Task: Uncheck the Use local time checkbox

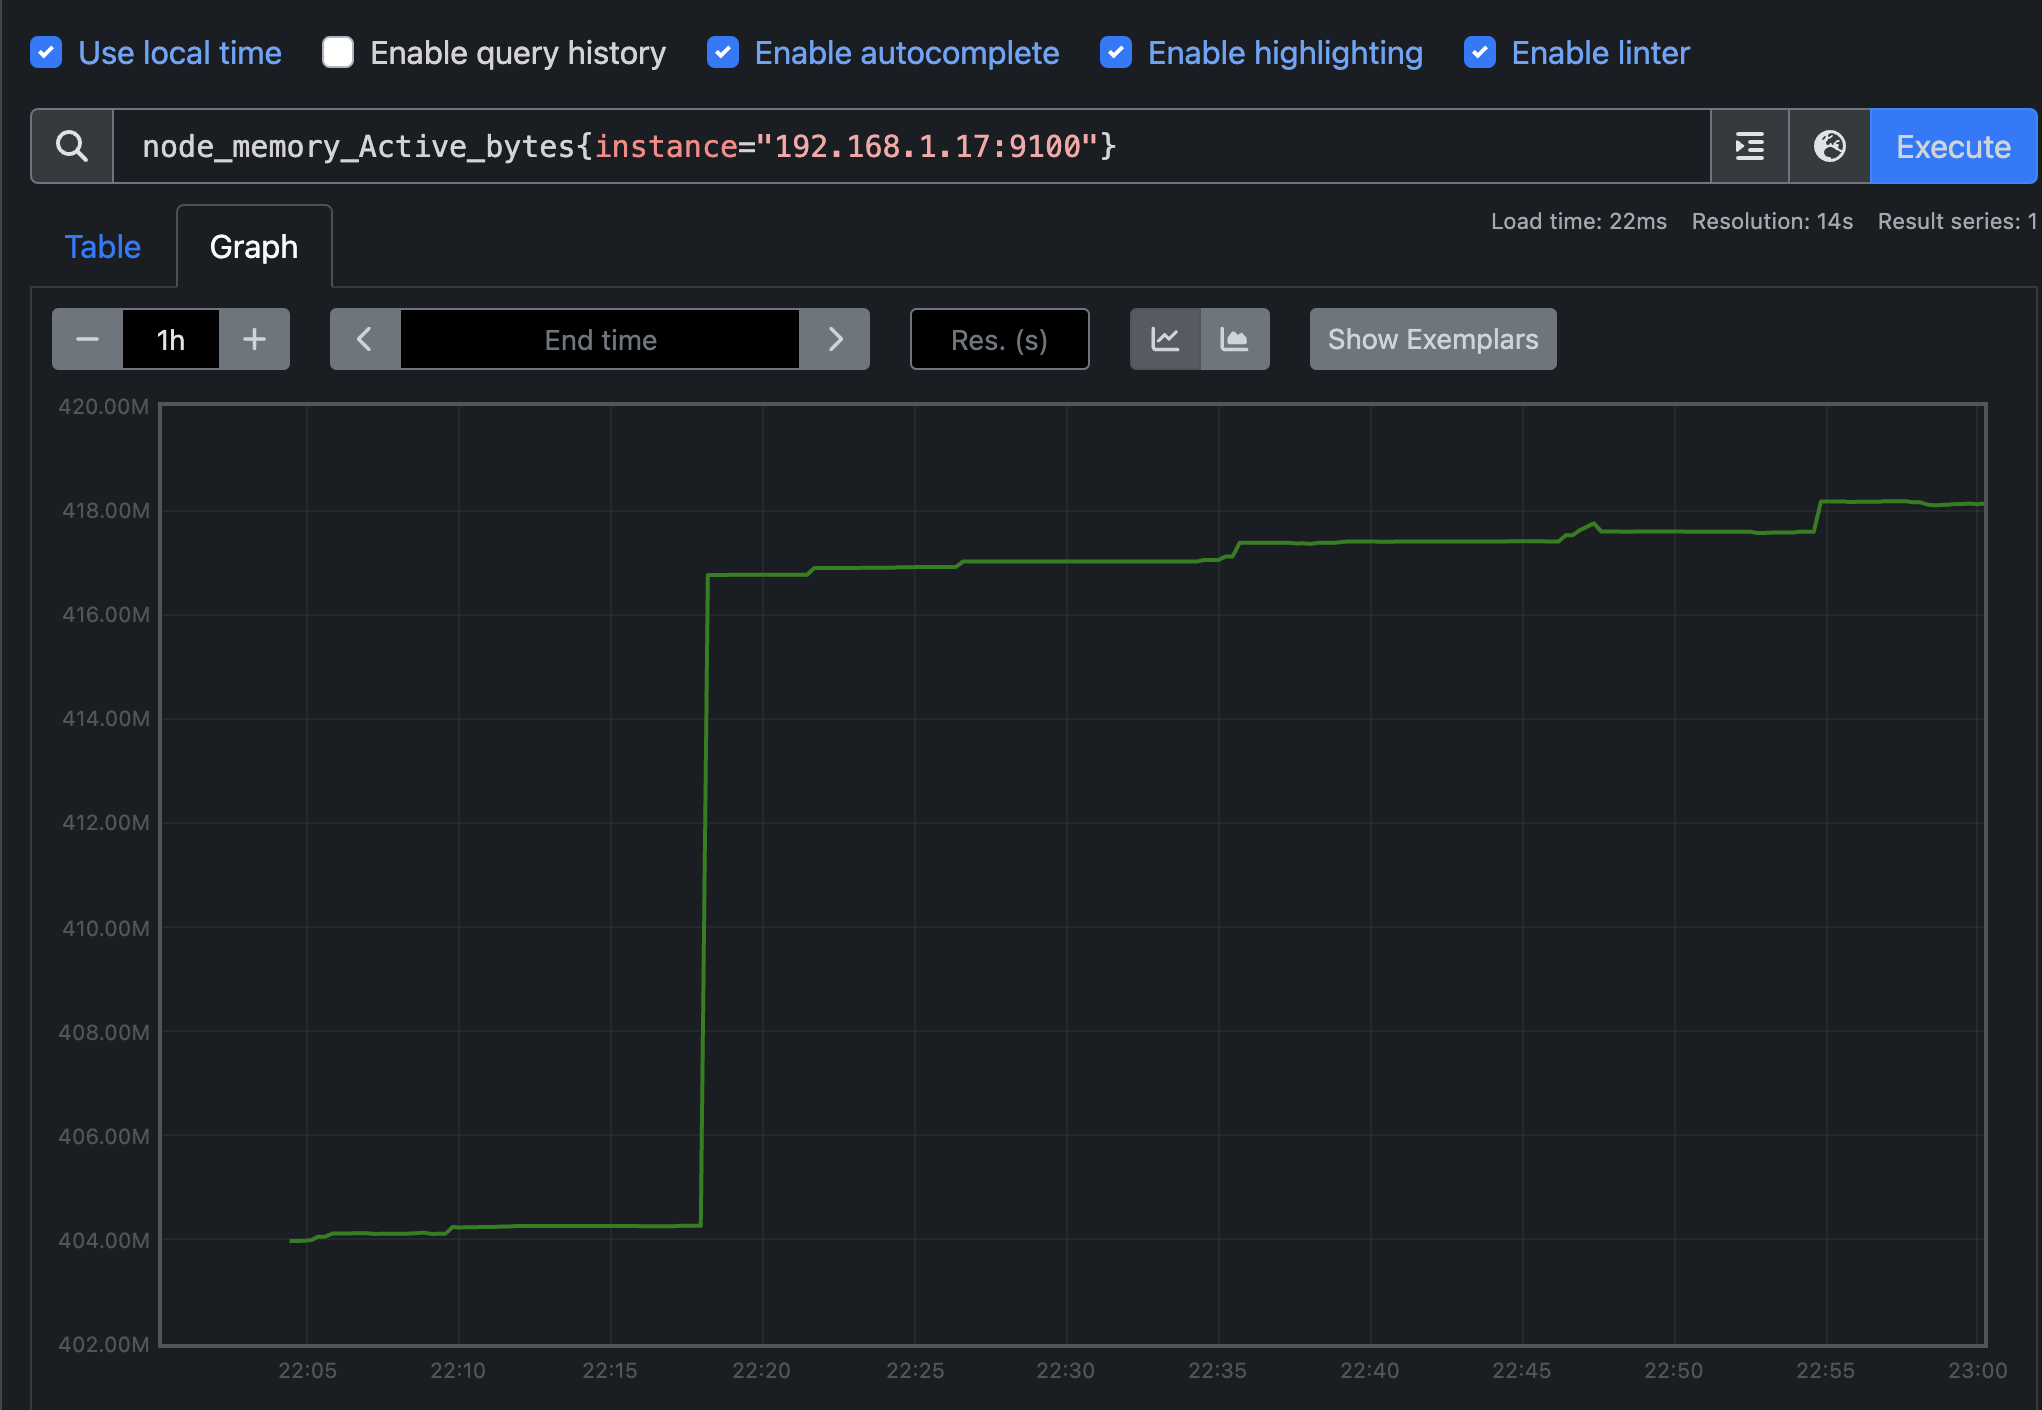Action: (46, 53)
